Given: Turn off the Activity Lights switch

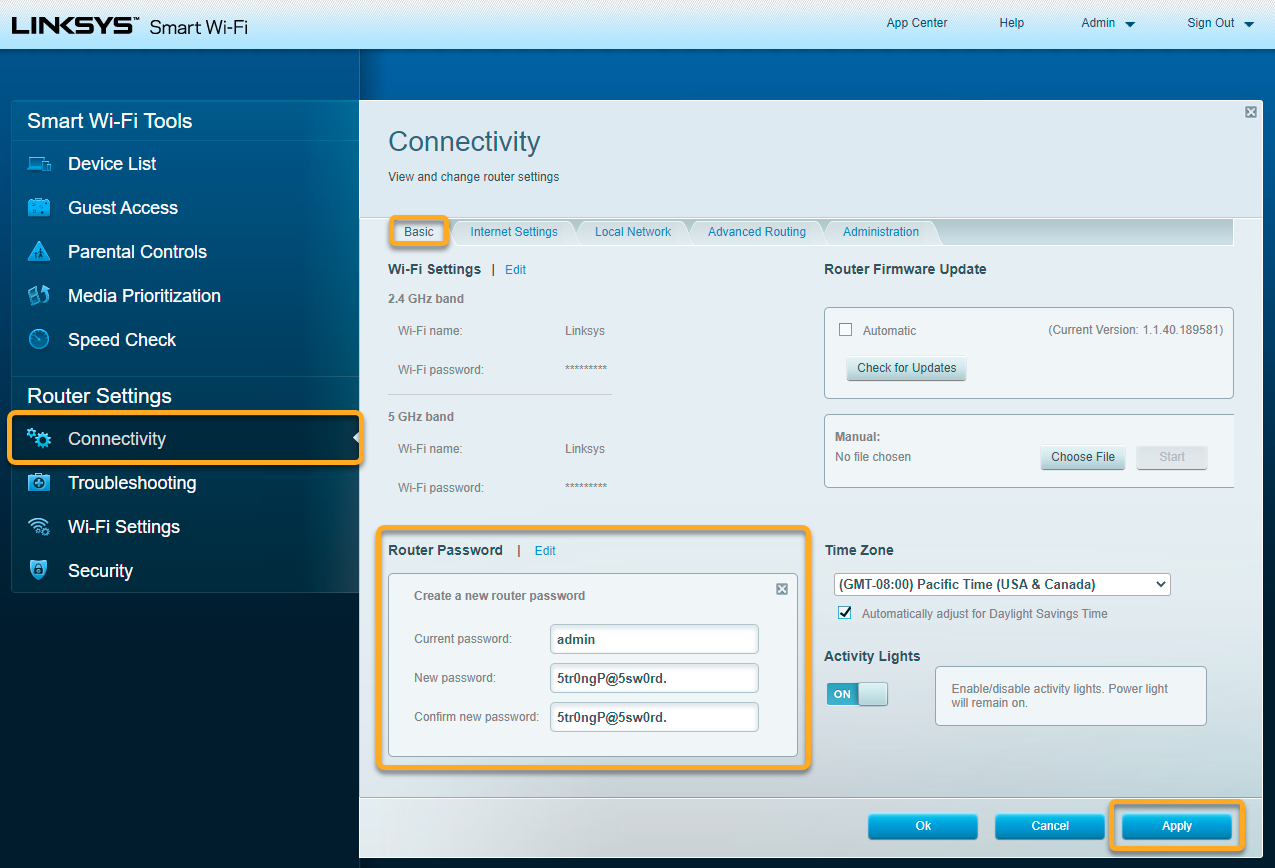Looking at the screenshot, I should (857, 694).
